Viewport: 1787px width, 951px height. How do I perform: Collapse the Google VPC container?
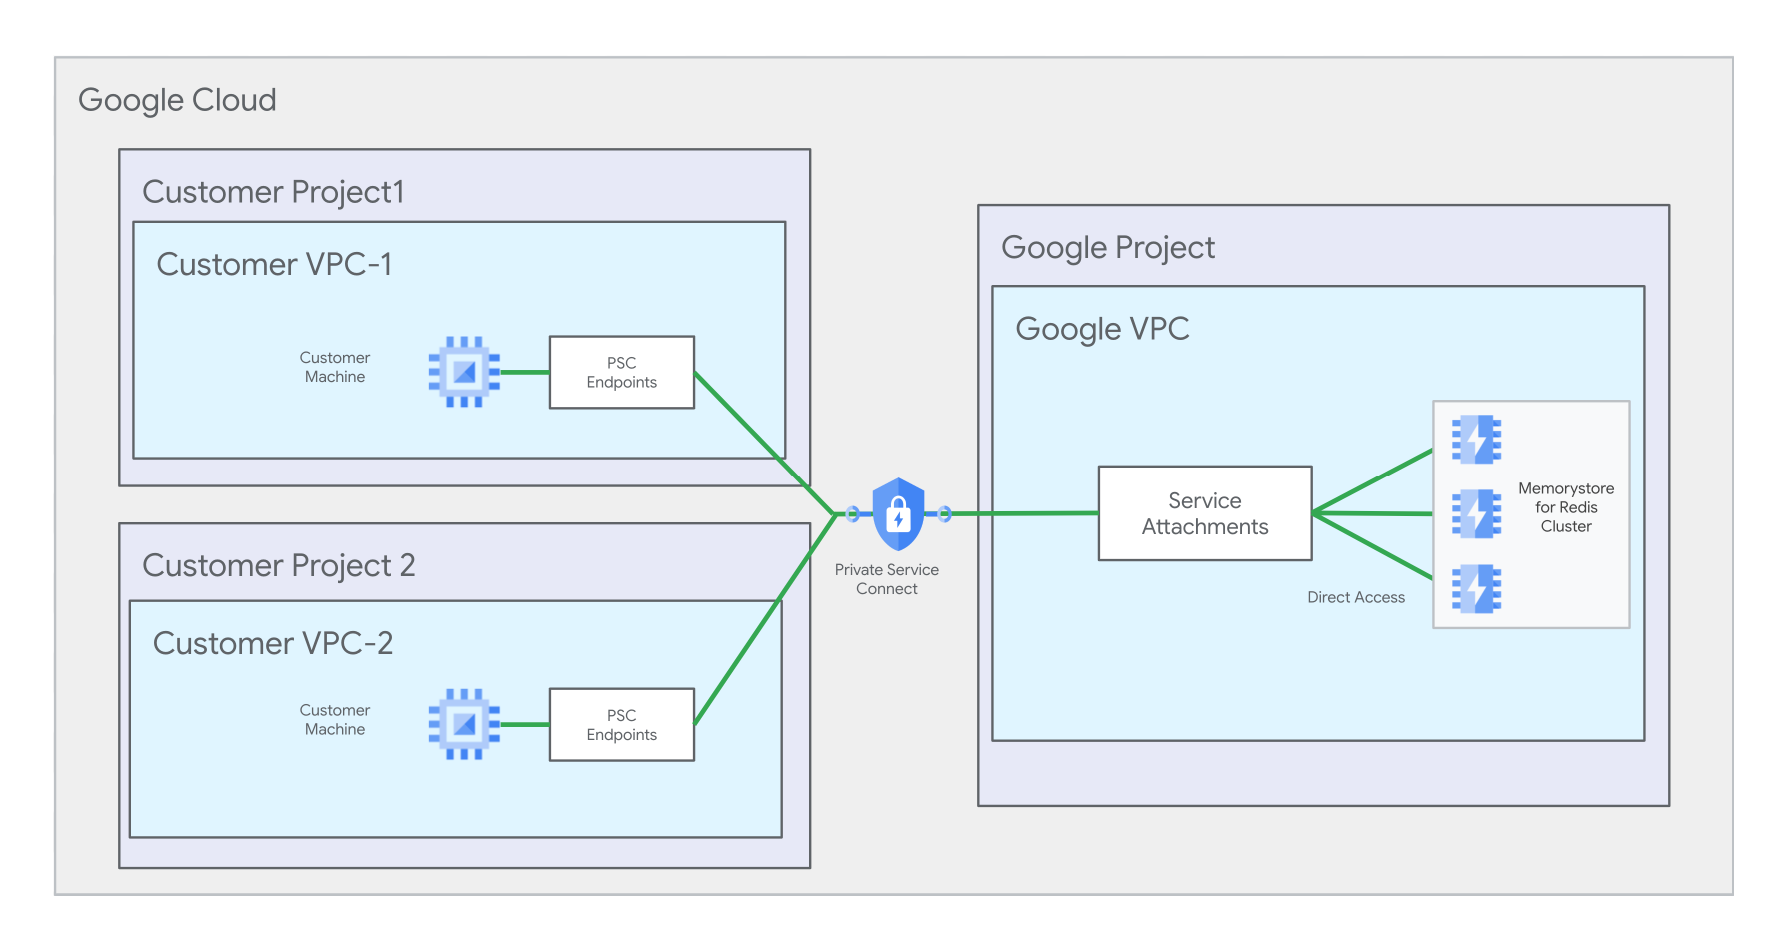(1102, 328)
